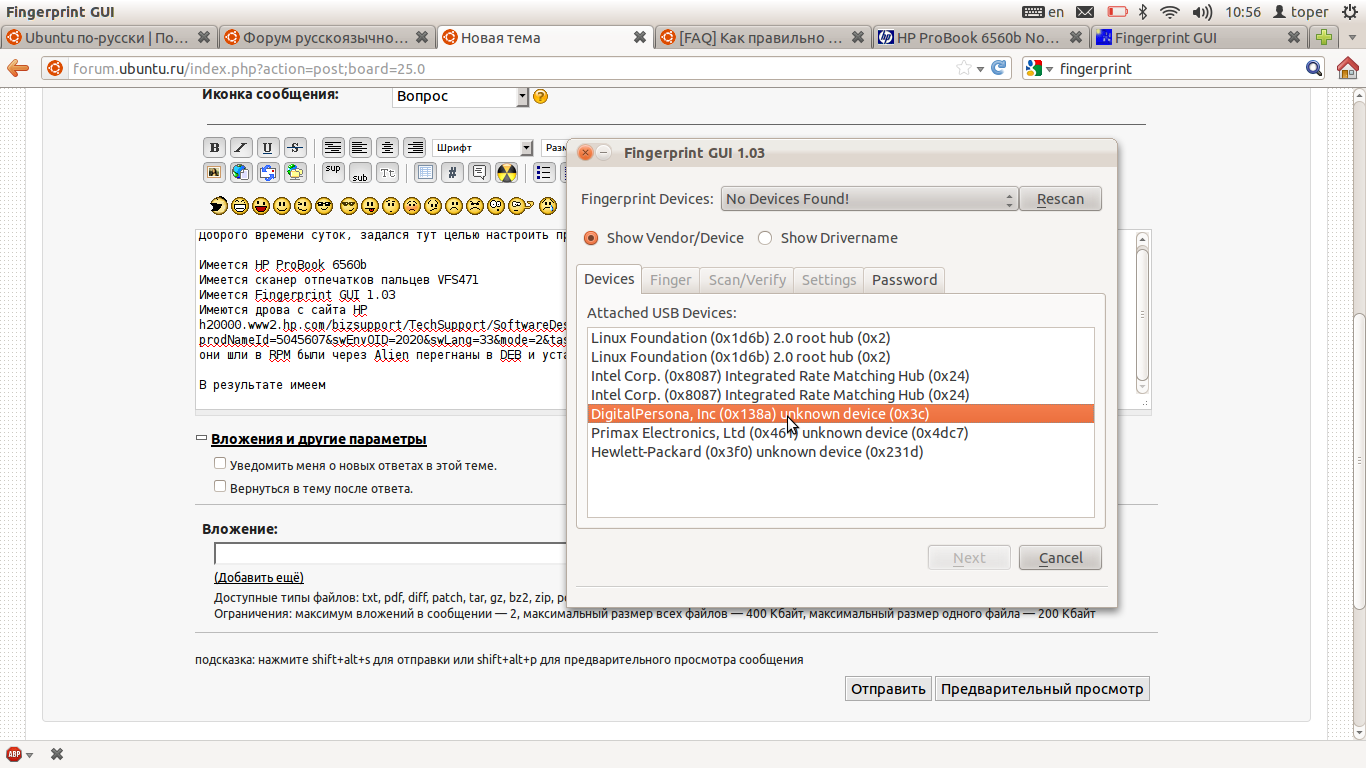Open the mail indicator in the top panel
This screenshot has height=768, width=1366.
[x=1085, y=12]
